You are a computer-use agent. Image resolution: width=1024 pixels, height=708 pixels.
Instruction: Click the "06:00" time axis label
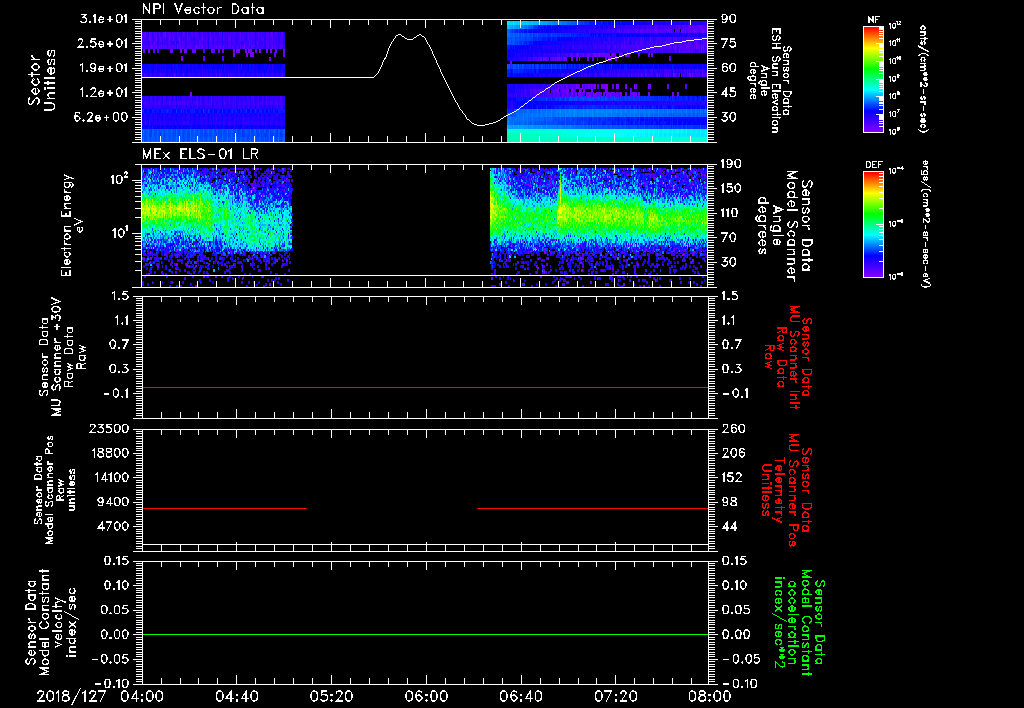pos(426,696)
